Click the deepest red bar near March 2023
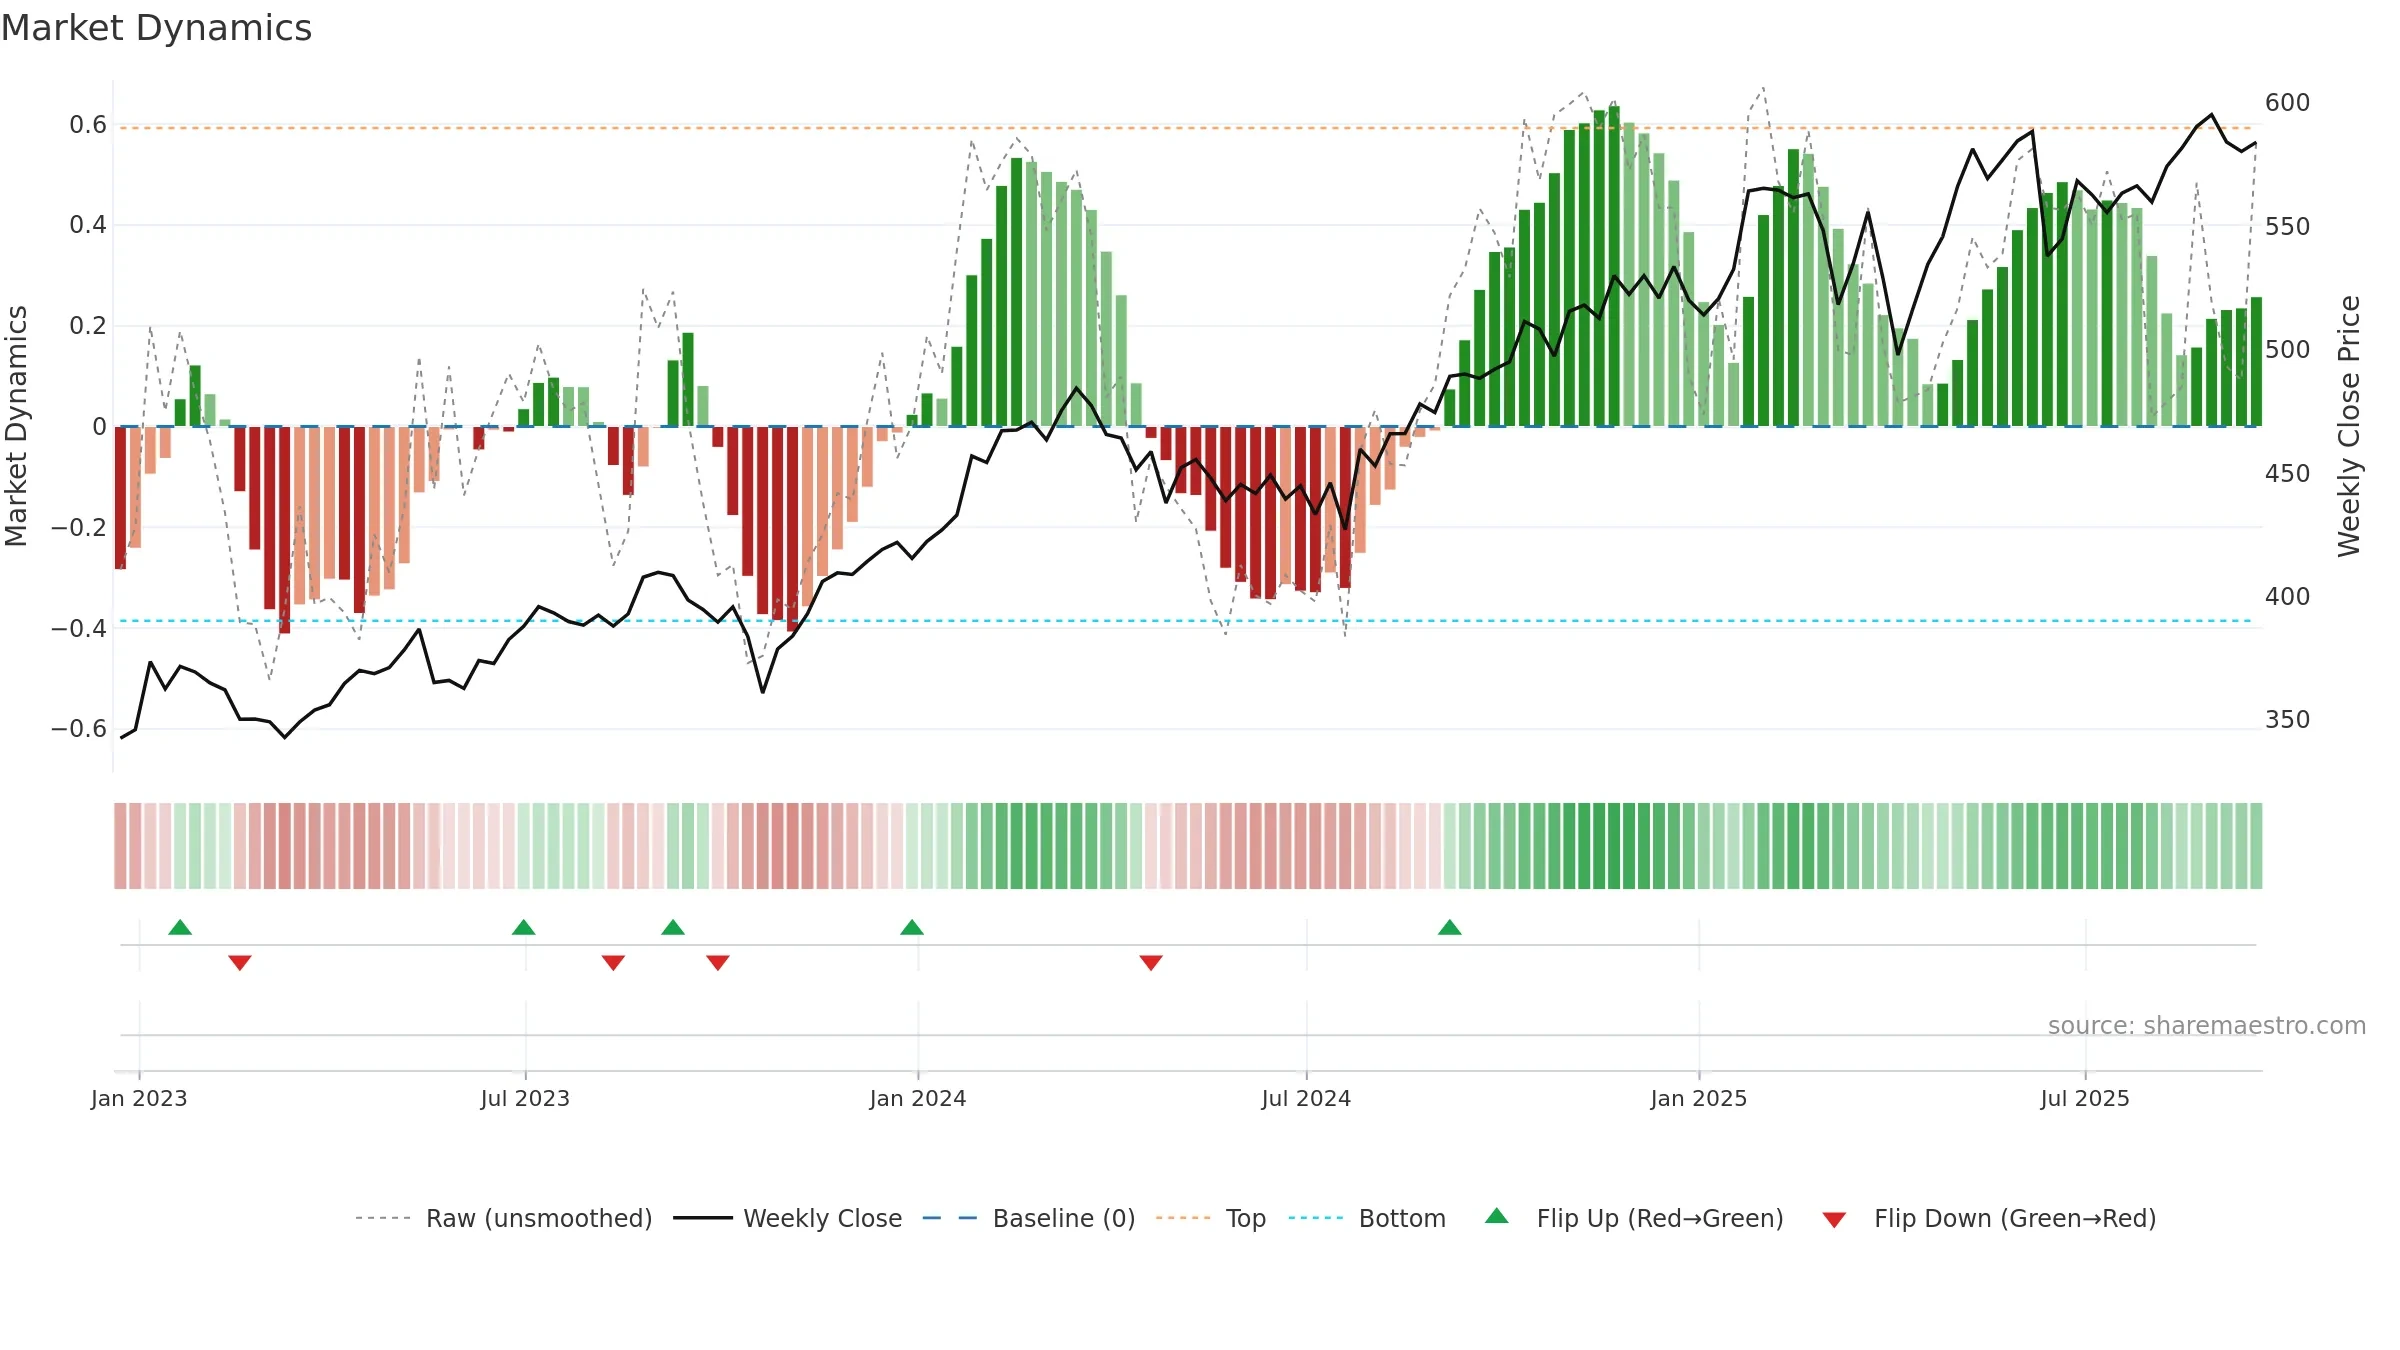This screenshot has width=2400, height=1350. click(285, 530)
